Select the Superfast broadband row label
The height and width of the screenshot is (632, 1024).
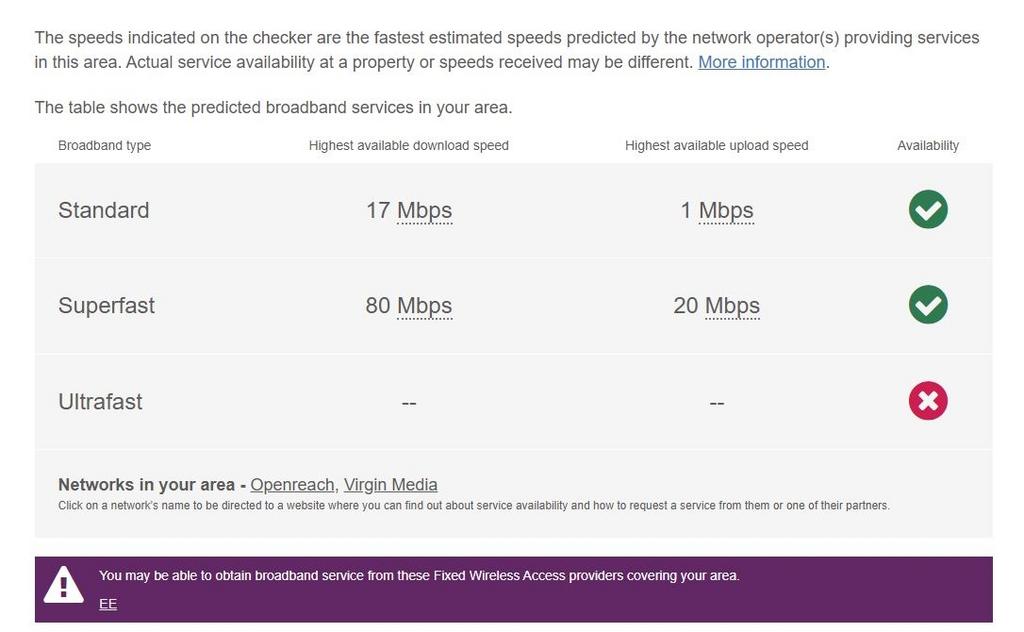(106, 306)
